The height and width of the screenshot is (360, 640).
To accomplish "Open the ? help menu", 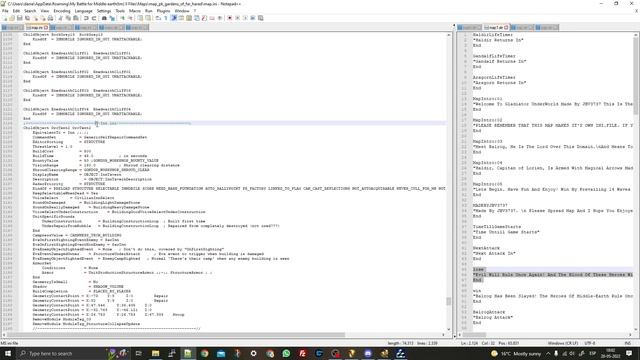I will (x=195, y=11).
